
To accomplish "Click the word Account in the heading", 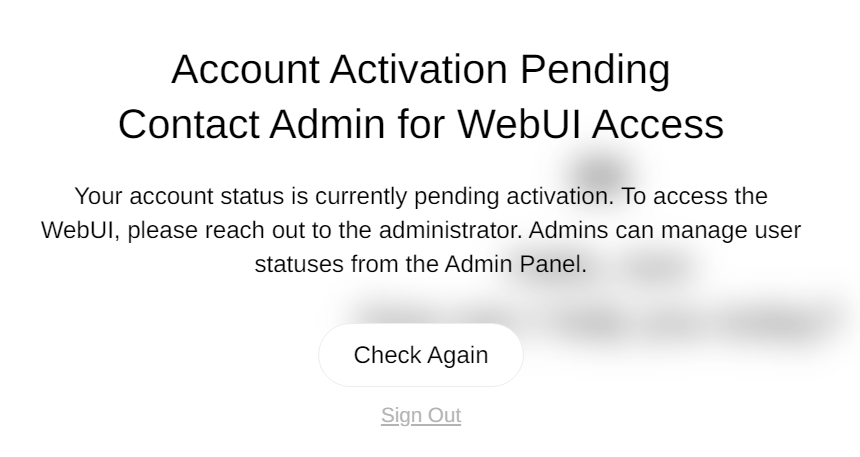I will [245, 69].
